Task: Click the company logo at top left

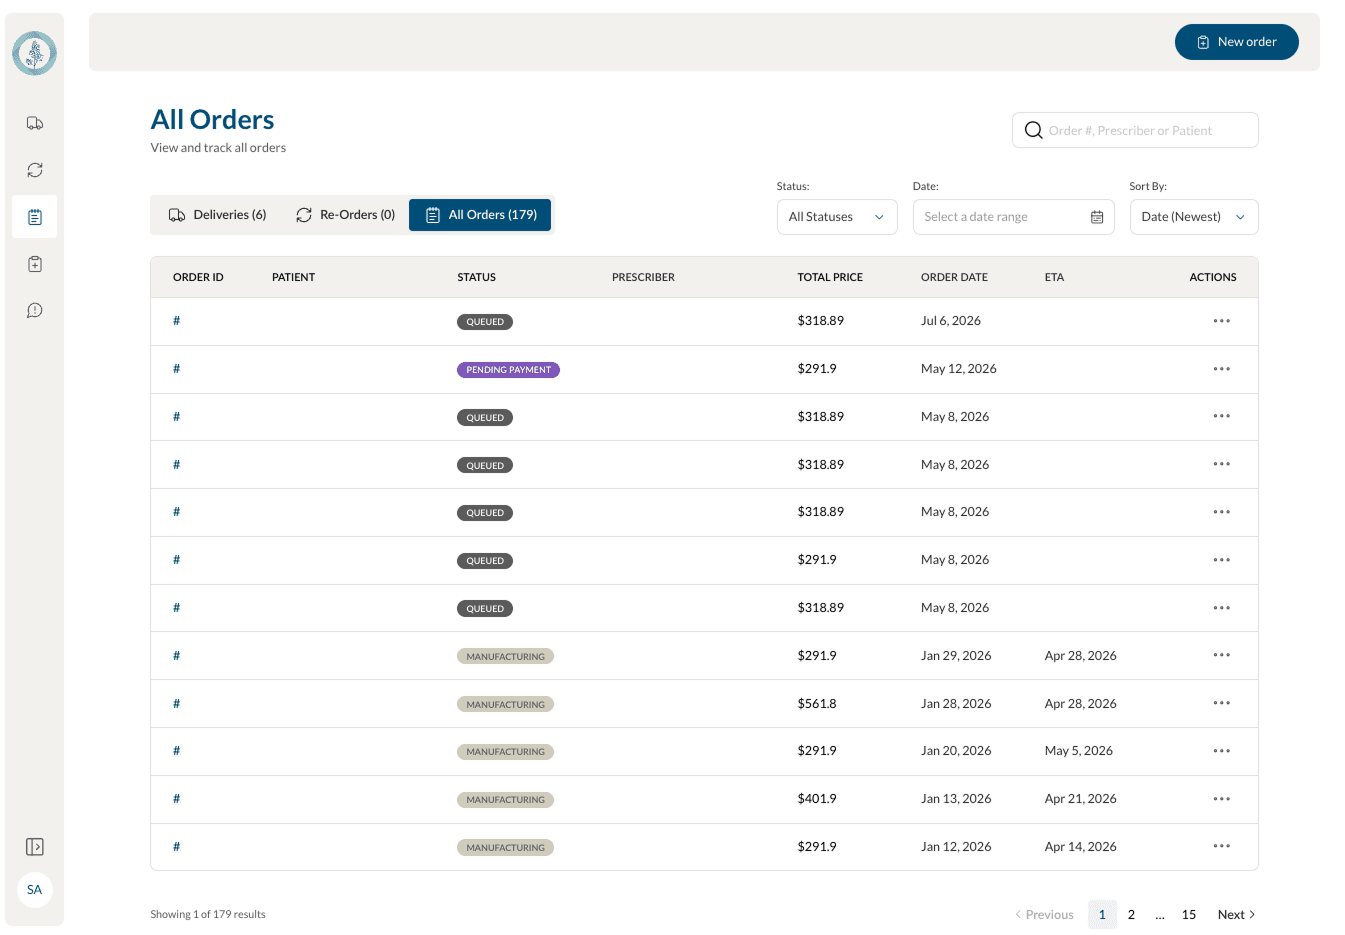Action: pos(35,53)
